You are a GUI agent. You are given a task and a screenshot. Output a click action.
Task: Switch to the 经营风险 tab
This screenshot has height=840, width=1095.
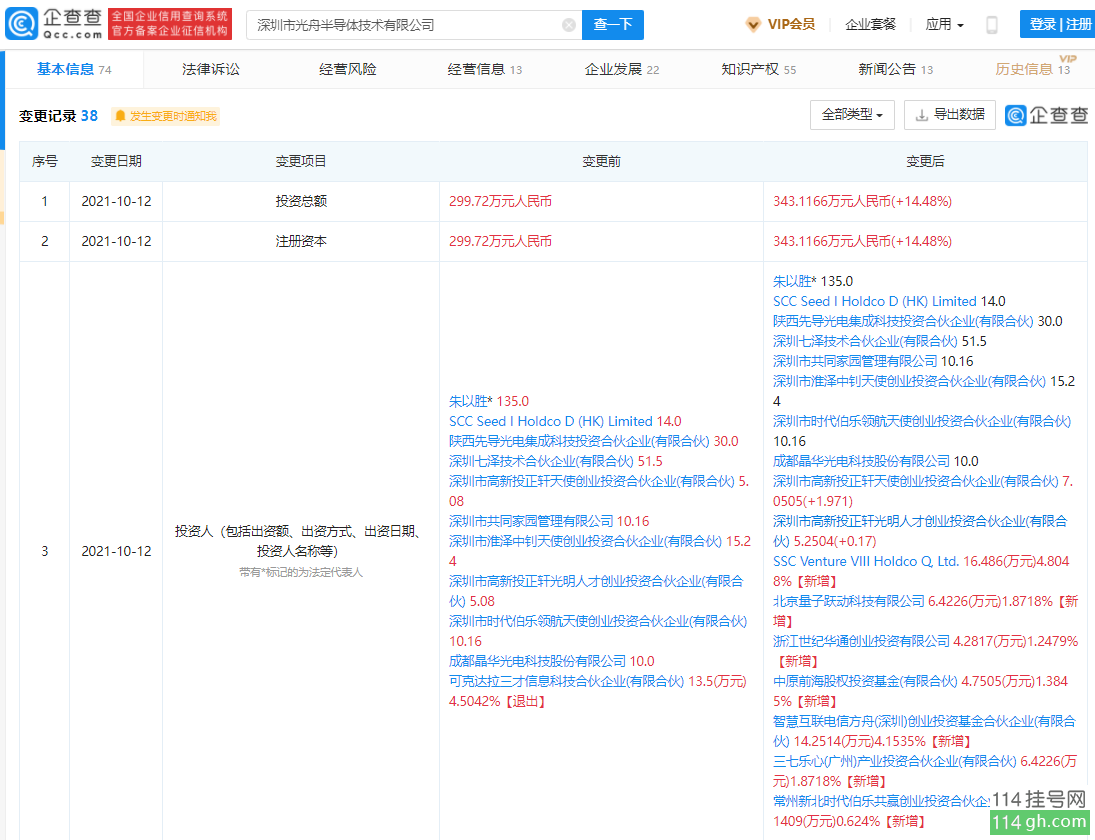(348, 69)
